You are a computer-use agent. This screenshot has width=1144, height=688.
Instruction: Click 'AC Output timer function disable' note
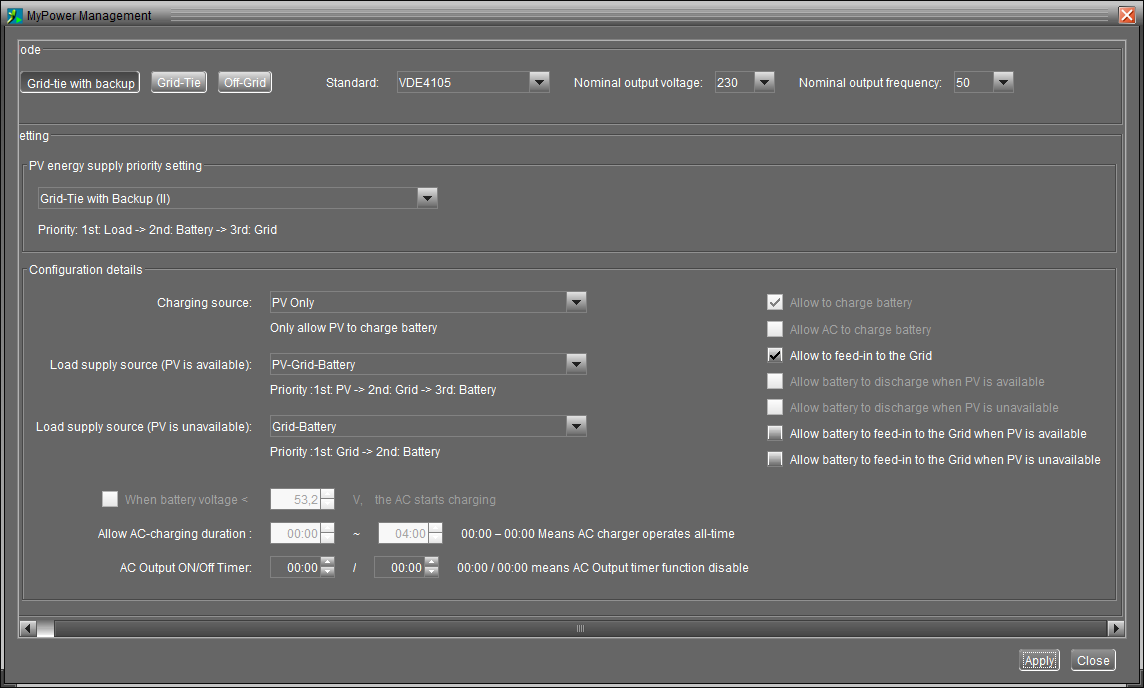point(603,568)
